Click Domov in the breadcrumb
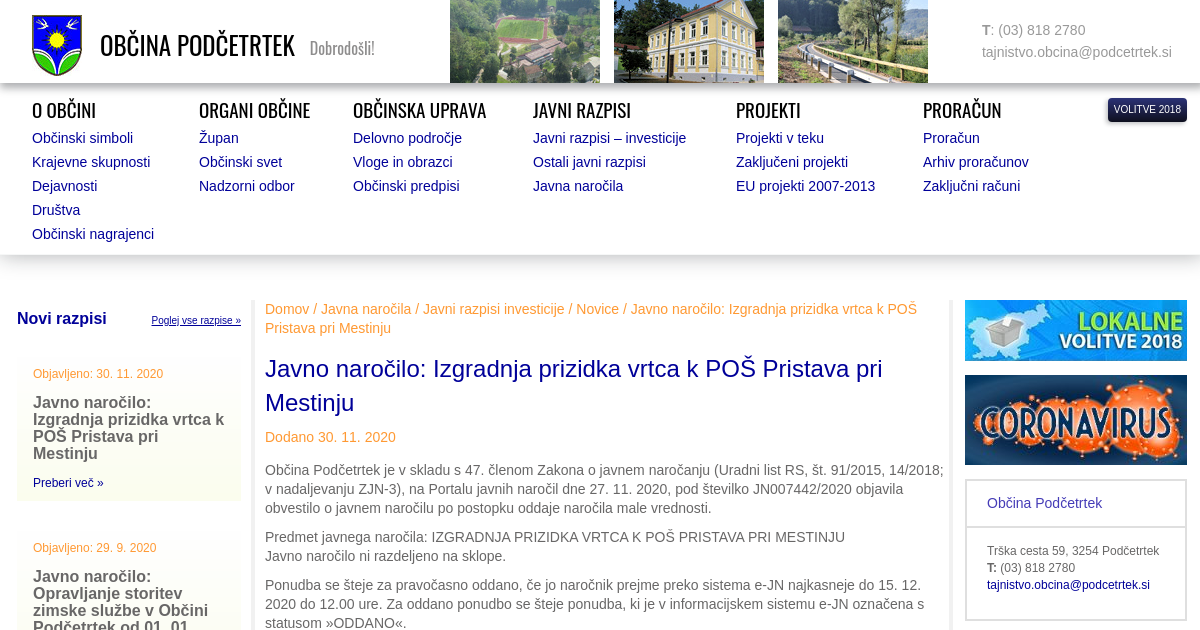Viewport: 1200px width, 630px height. pos(286,309)
